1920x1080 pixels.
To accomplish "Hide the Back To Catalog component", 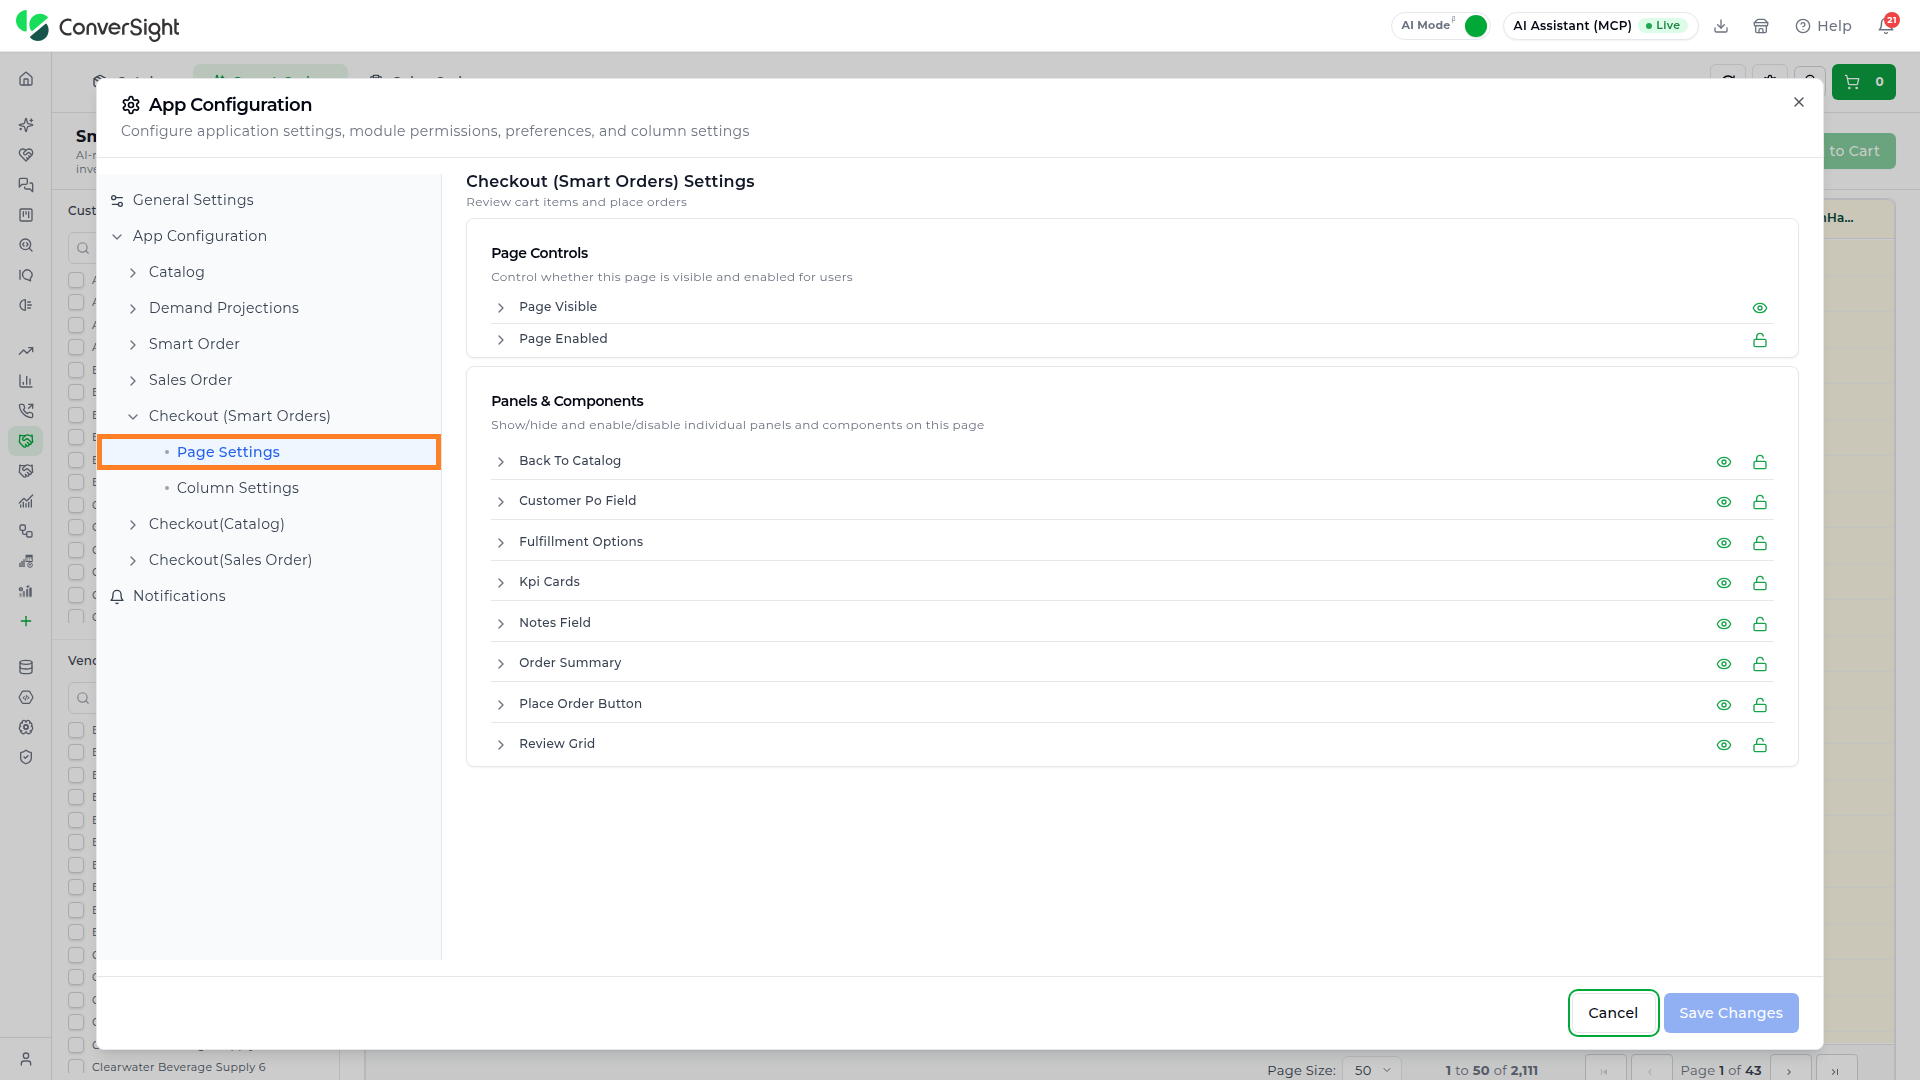I will click(x=1724, y=462).
